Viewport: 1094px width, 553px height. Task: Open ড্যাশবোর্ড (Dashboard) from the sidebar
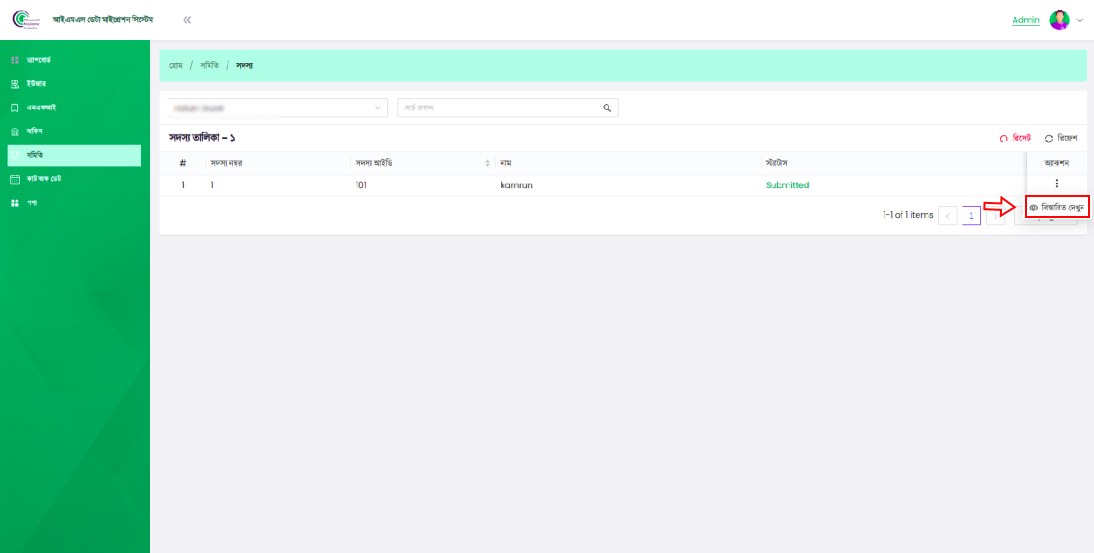pyautogui.click(x=40, y=60)
